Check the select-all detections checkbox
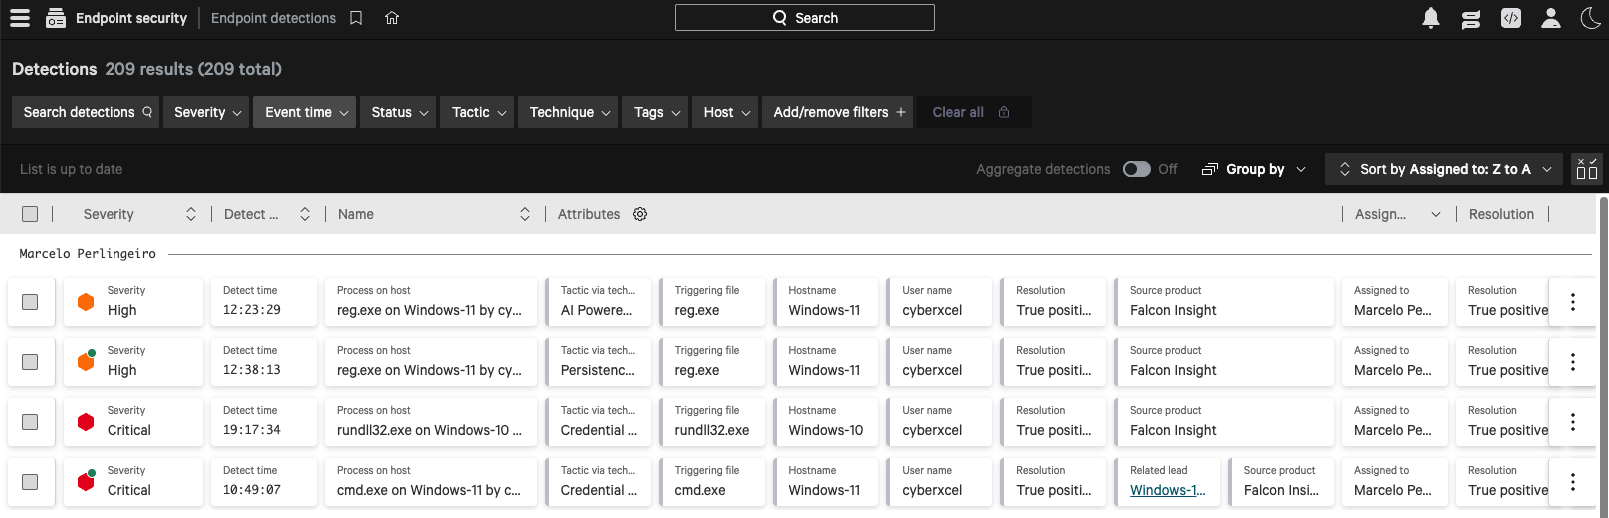 click(x=30, y=214)
